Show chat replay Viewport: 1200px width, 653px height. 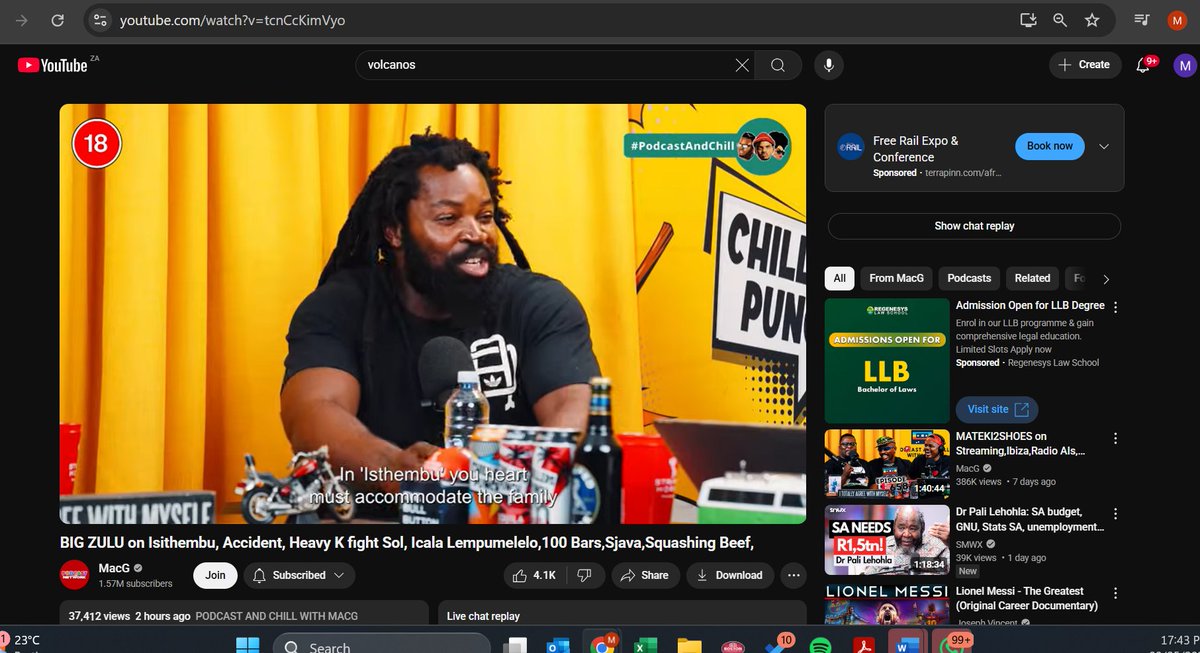point(974,226)
